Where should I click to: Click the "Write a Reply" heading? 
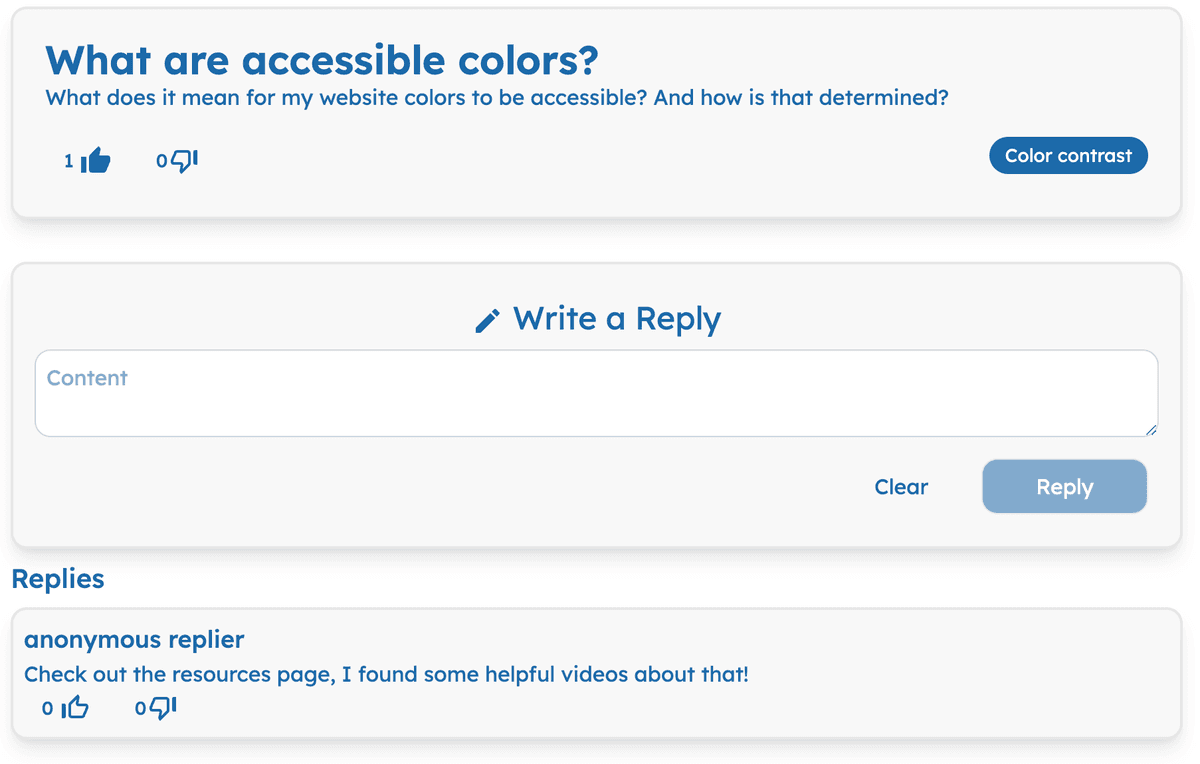(616, 319)
